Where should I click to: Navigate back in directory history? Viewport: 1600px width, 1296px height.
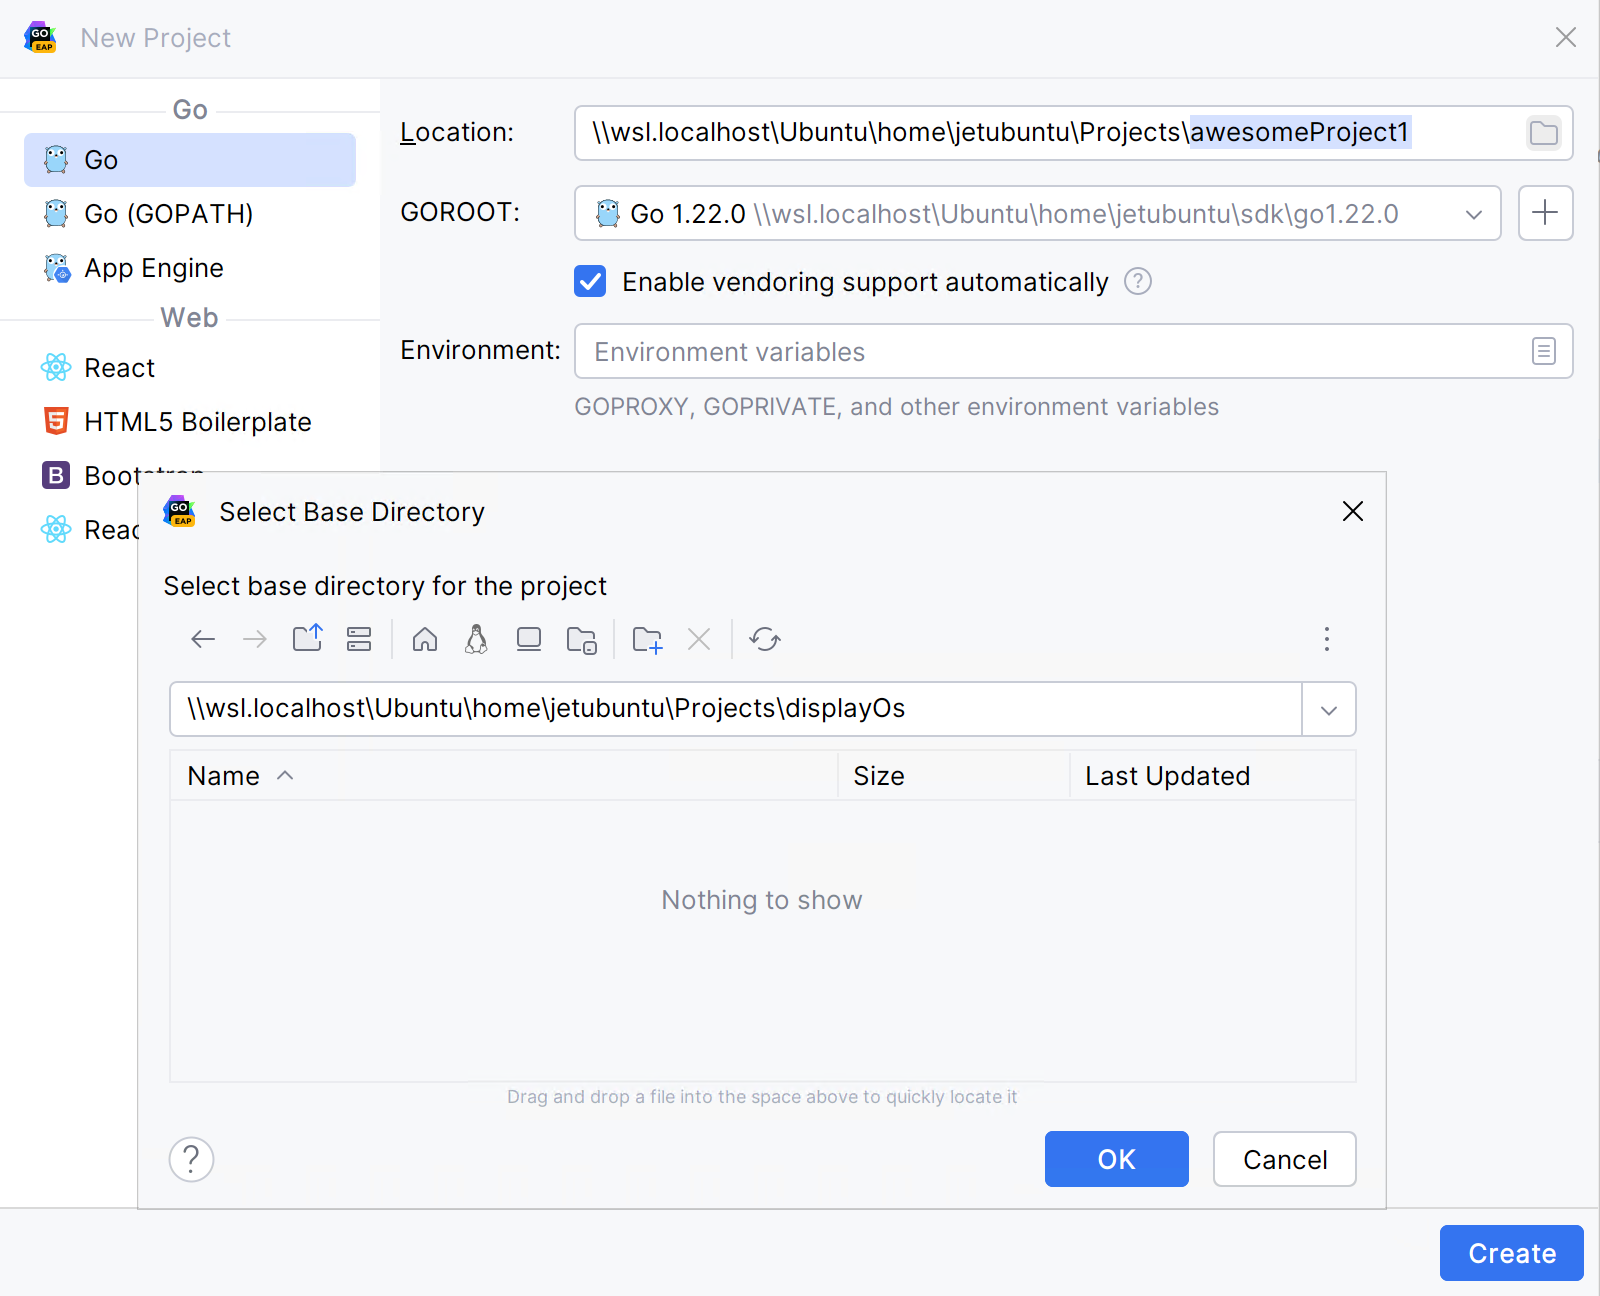(202, 639)
